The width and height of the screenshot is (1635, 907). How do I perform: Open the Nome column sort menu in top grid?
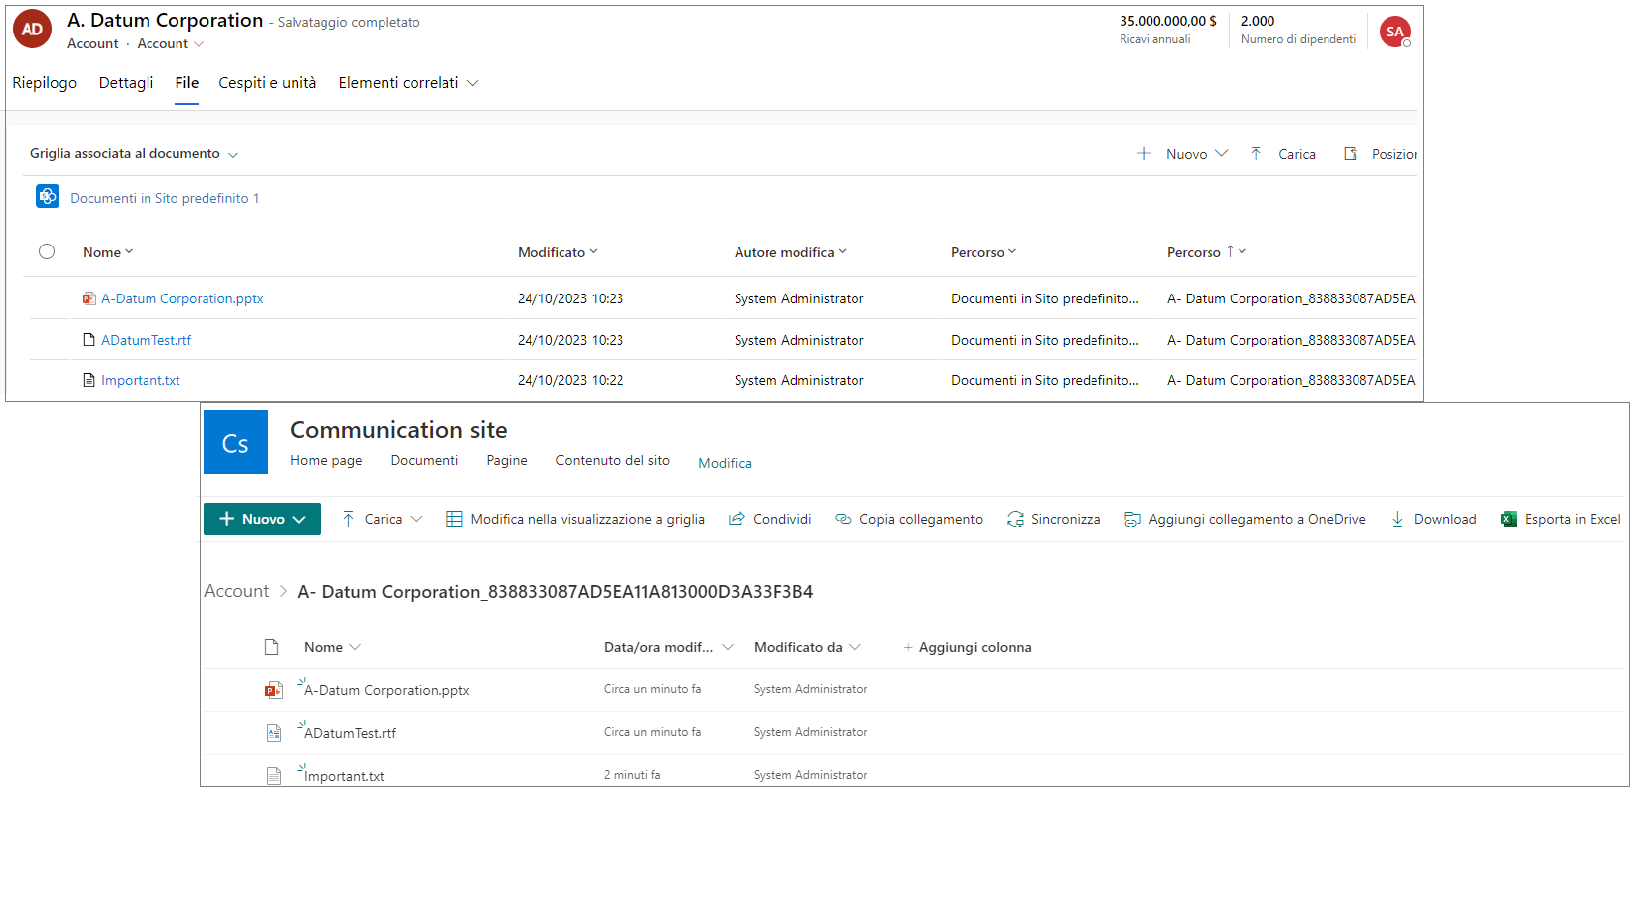(129, 252)
